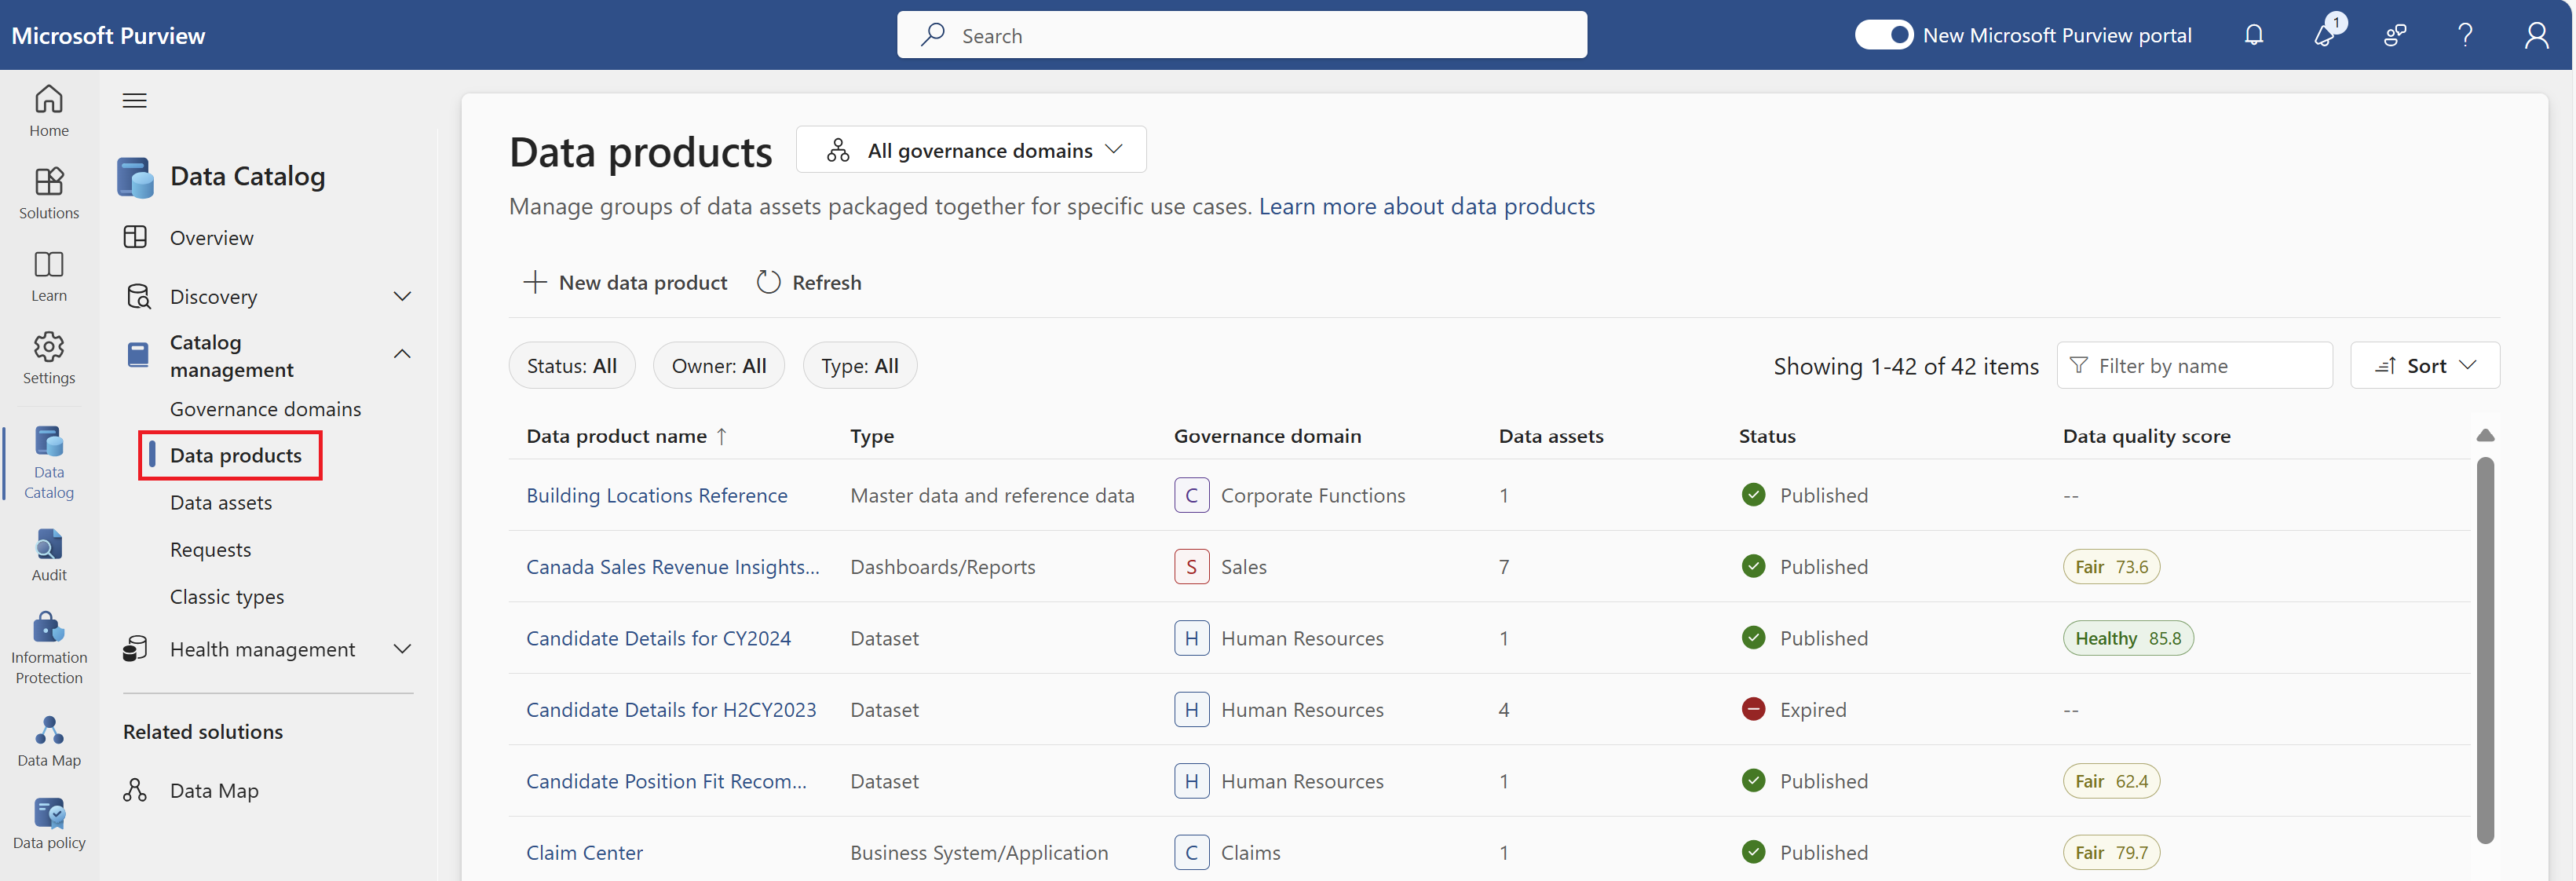Click the vertical scrollbar thumb
The height and width of the screenshot is (881, 2576).
(x=2484, y=650)
